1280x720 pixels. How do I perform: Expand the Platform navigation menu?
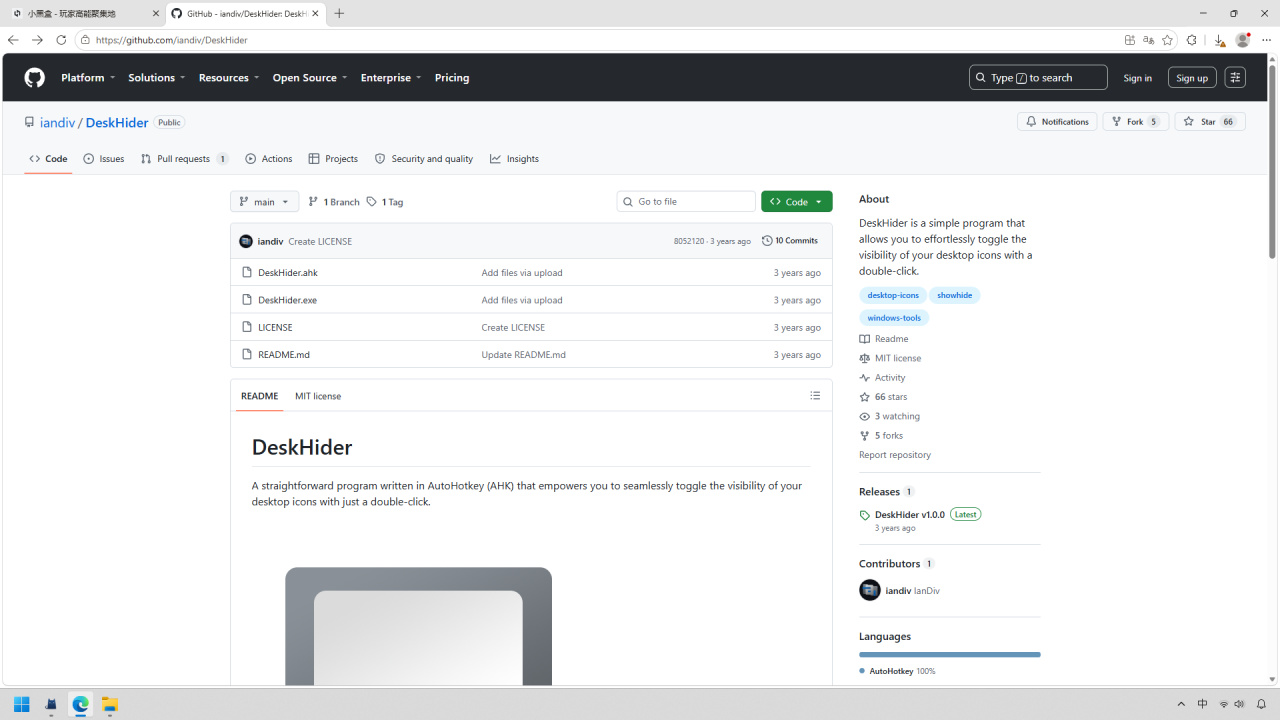[88, 78]
